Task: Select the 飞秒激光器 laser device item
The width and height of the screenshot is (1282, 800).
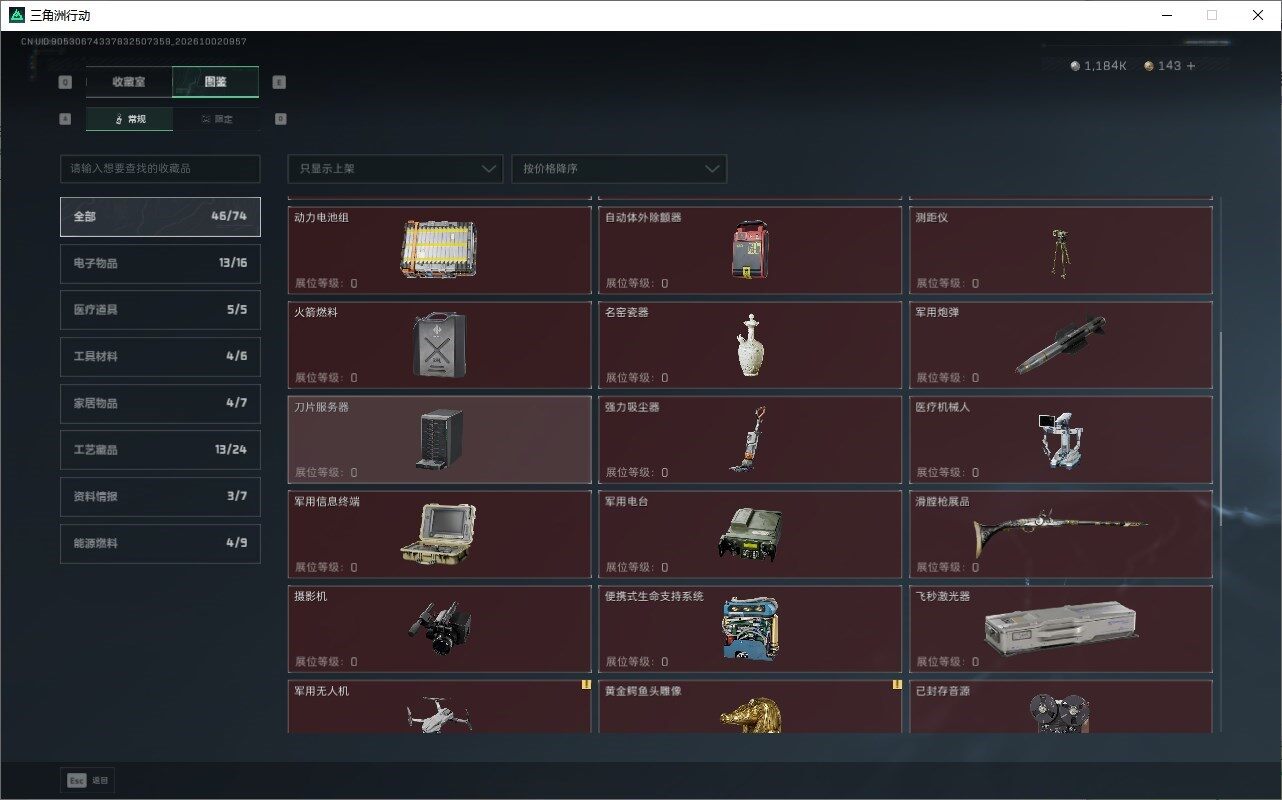Action: point(1061,629)
